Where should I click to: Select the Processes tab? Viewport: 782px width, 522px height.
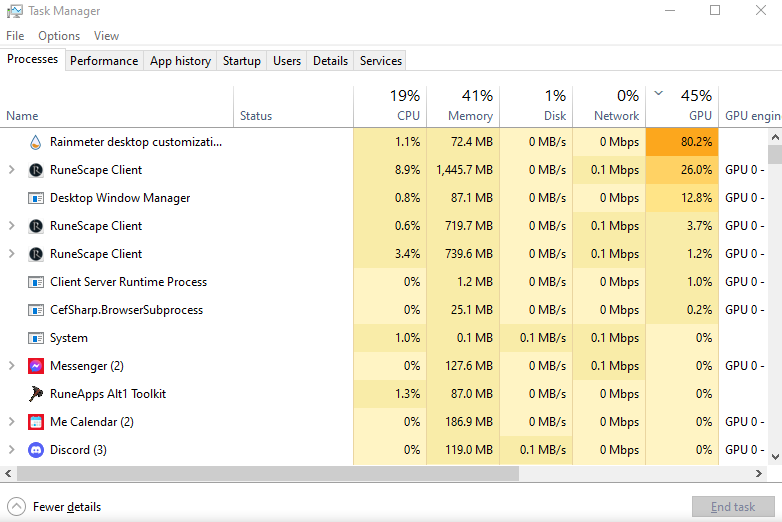coord(32,59)
